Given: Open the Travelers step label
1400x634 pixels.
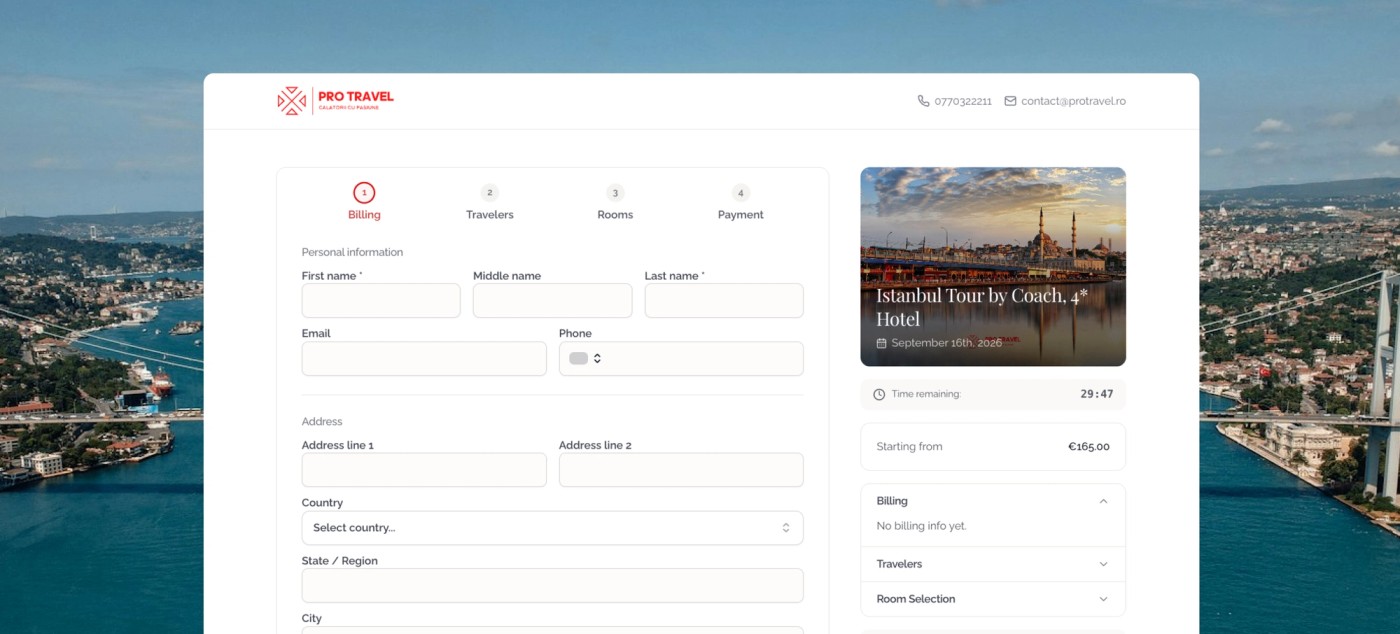Looking at the screenshot, I should click(x=489, y=215).
